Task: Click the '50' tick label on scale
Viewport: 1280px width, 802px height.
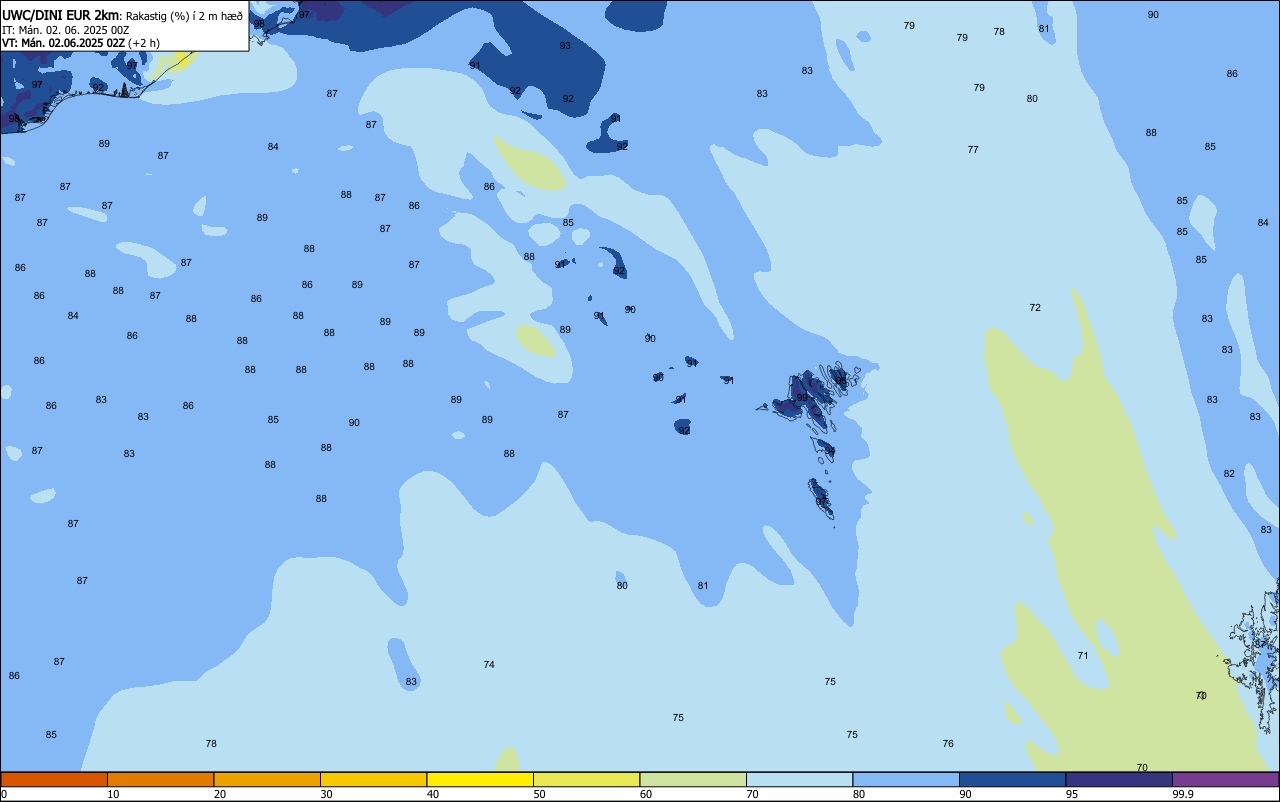Action: pyautogui.click(x=539, y=794)
